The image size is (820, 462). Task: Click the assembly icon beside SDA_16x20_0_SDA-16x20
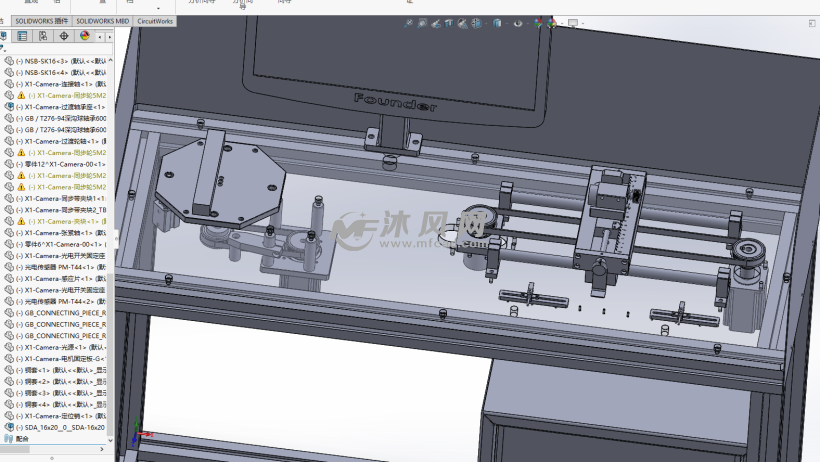(x=9, y=427)
